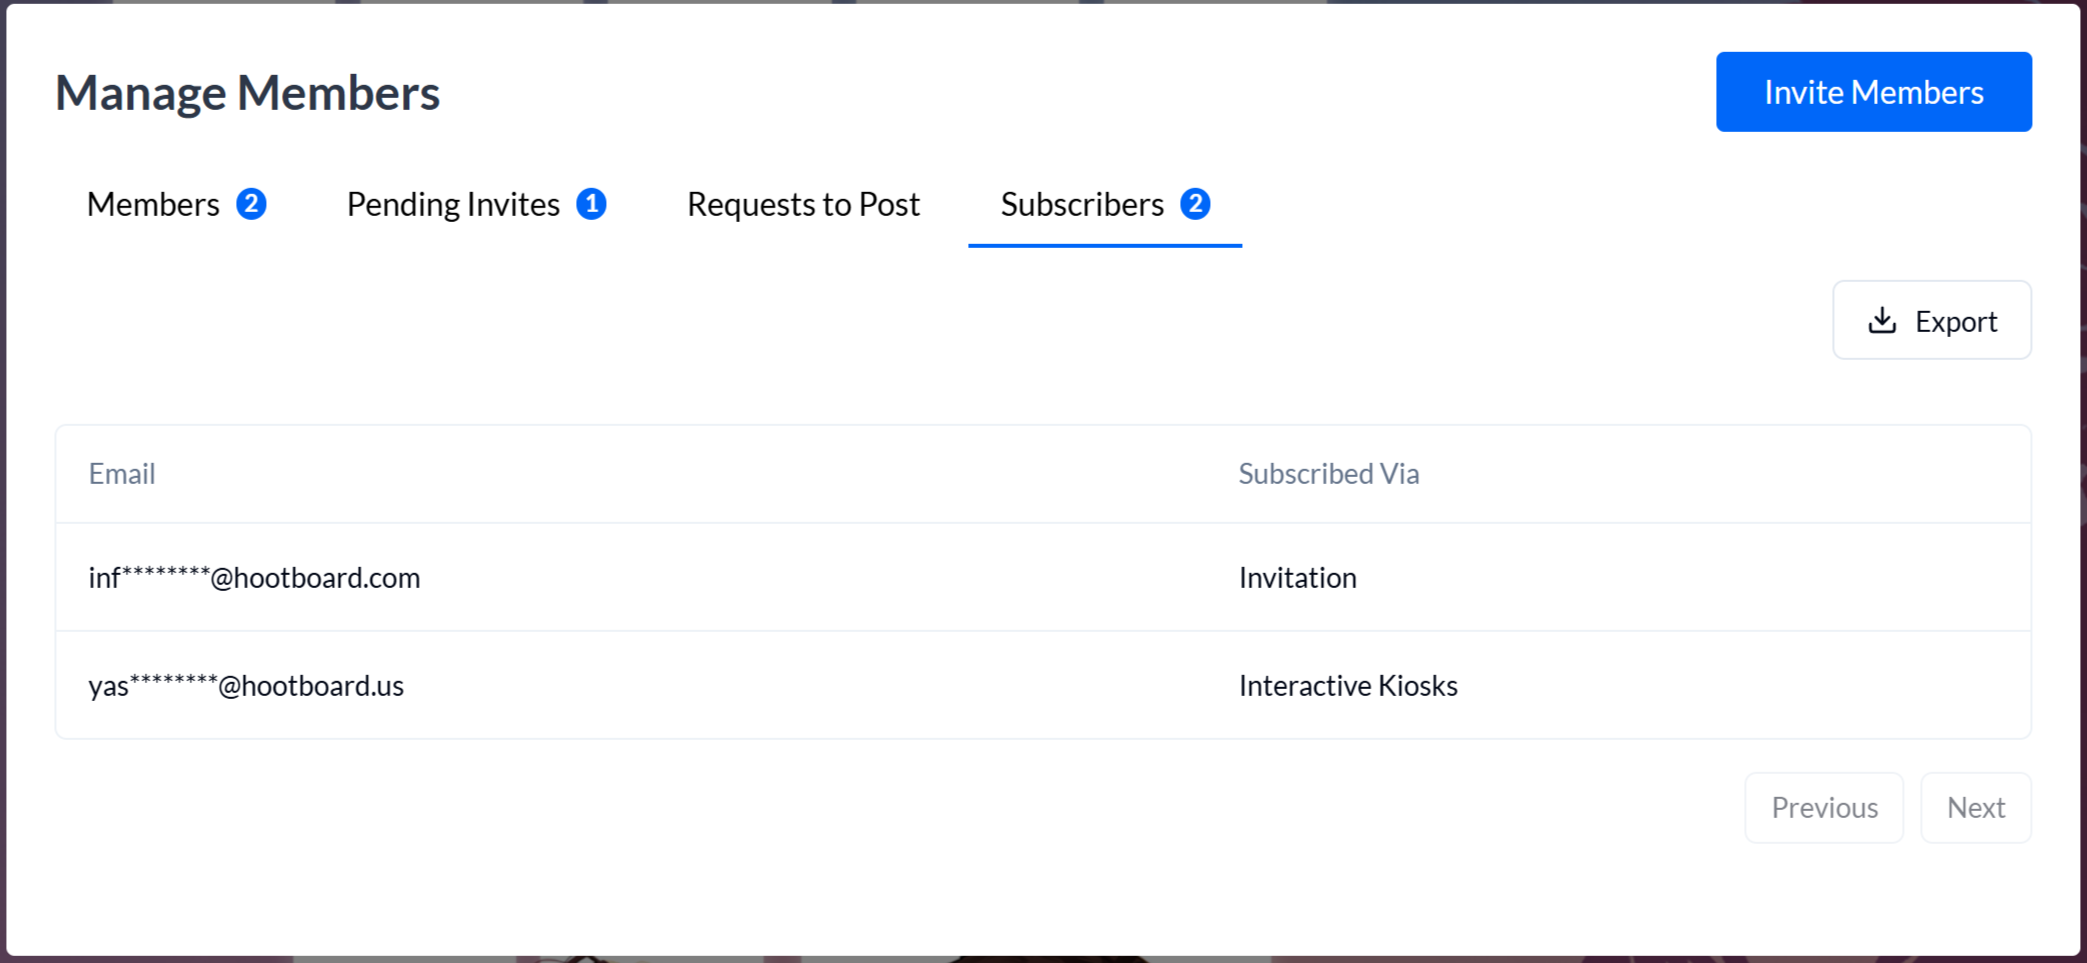Screen dimensions: 2087x963
Task: Select the Subscribers tab
Action: click(1082, 204)
